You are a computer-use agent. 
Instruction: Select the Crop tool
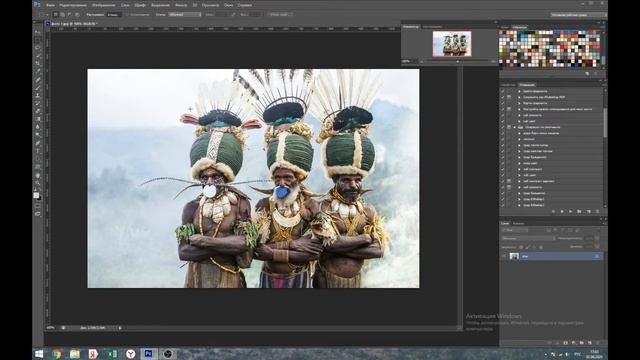pyautogui.click(x=38, y=63)
